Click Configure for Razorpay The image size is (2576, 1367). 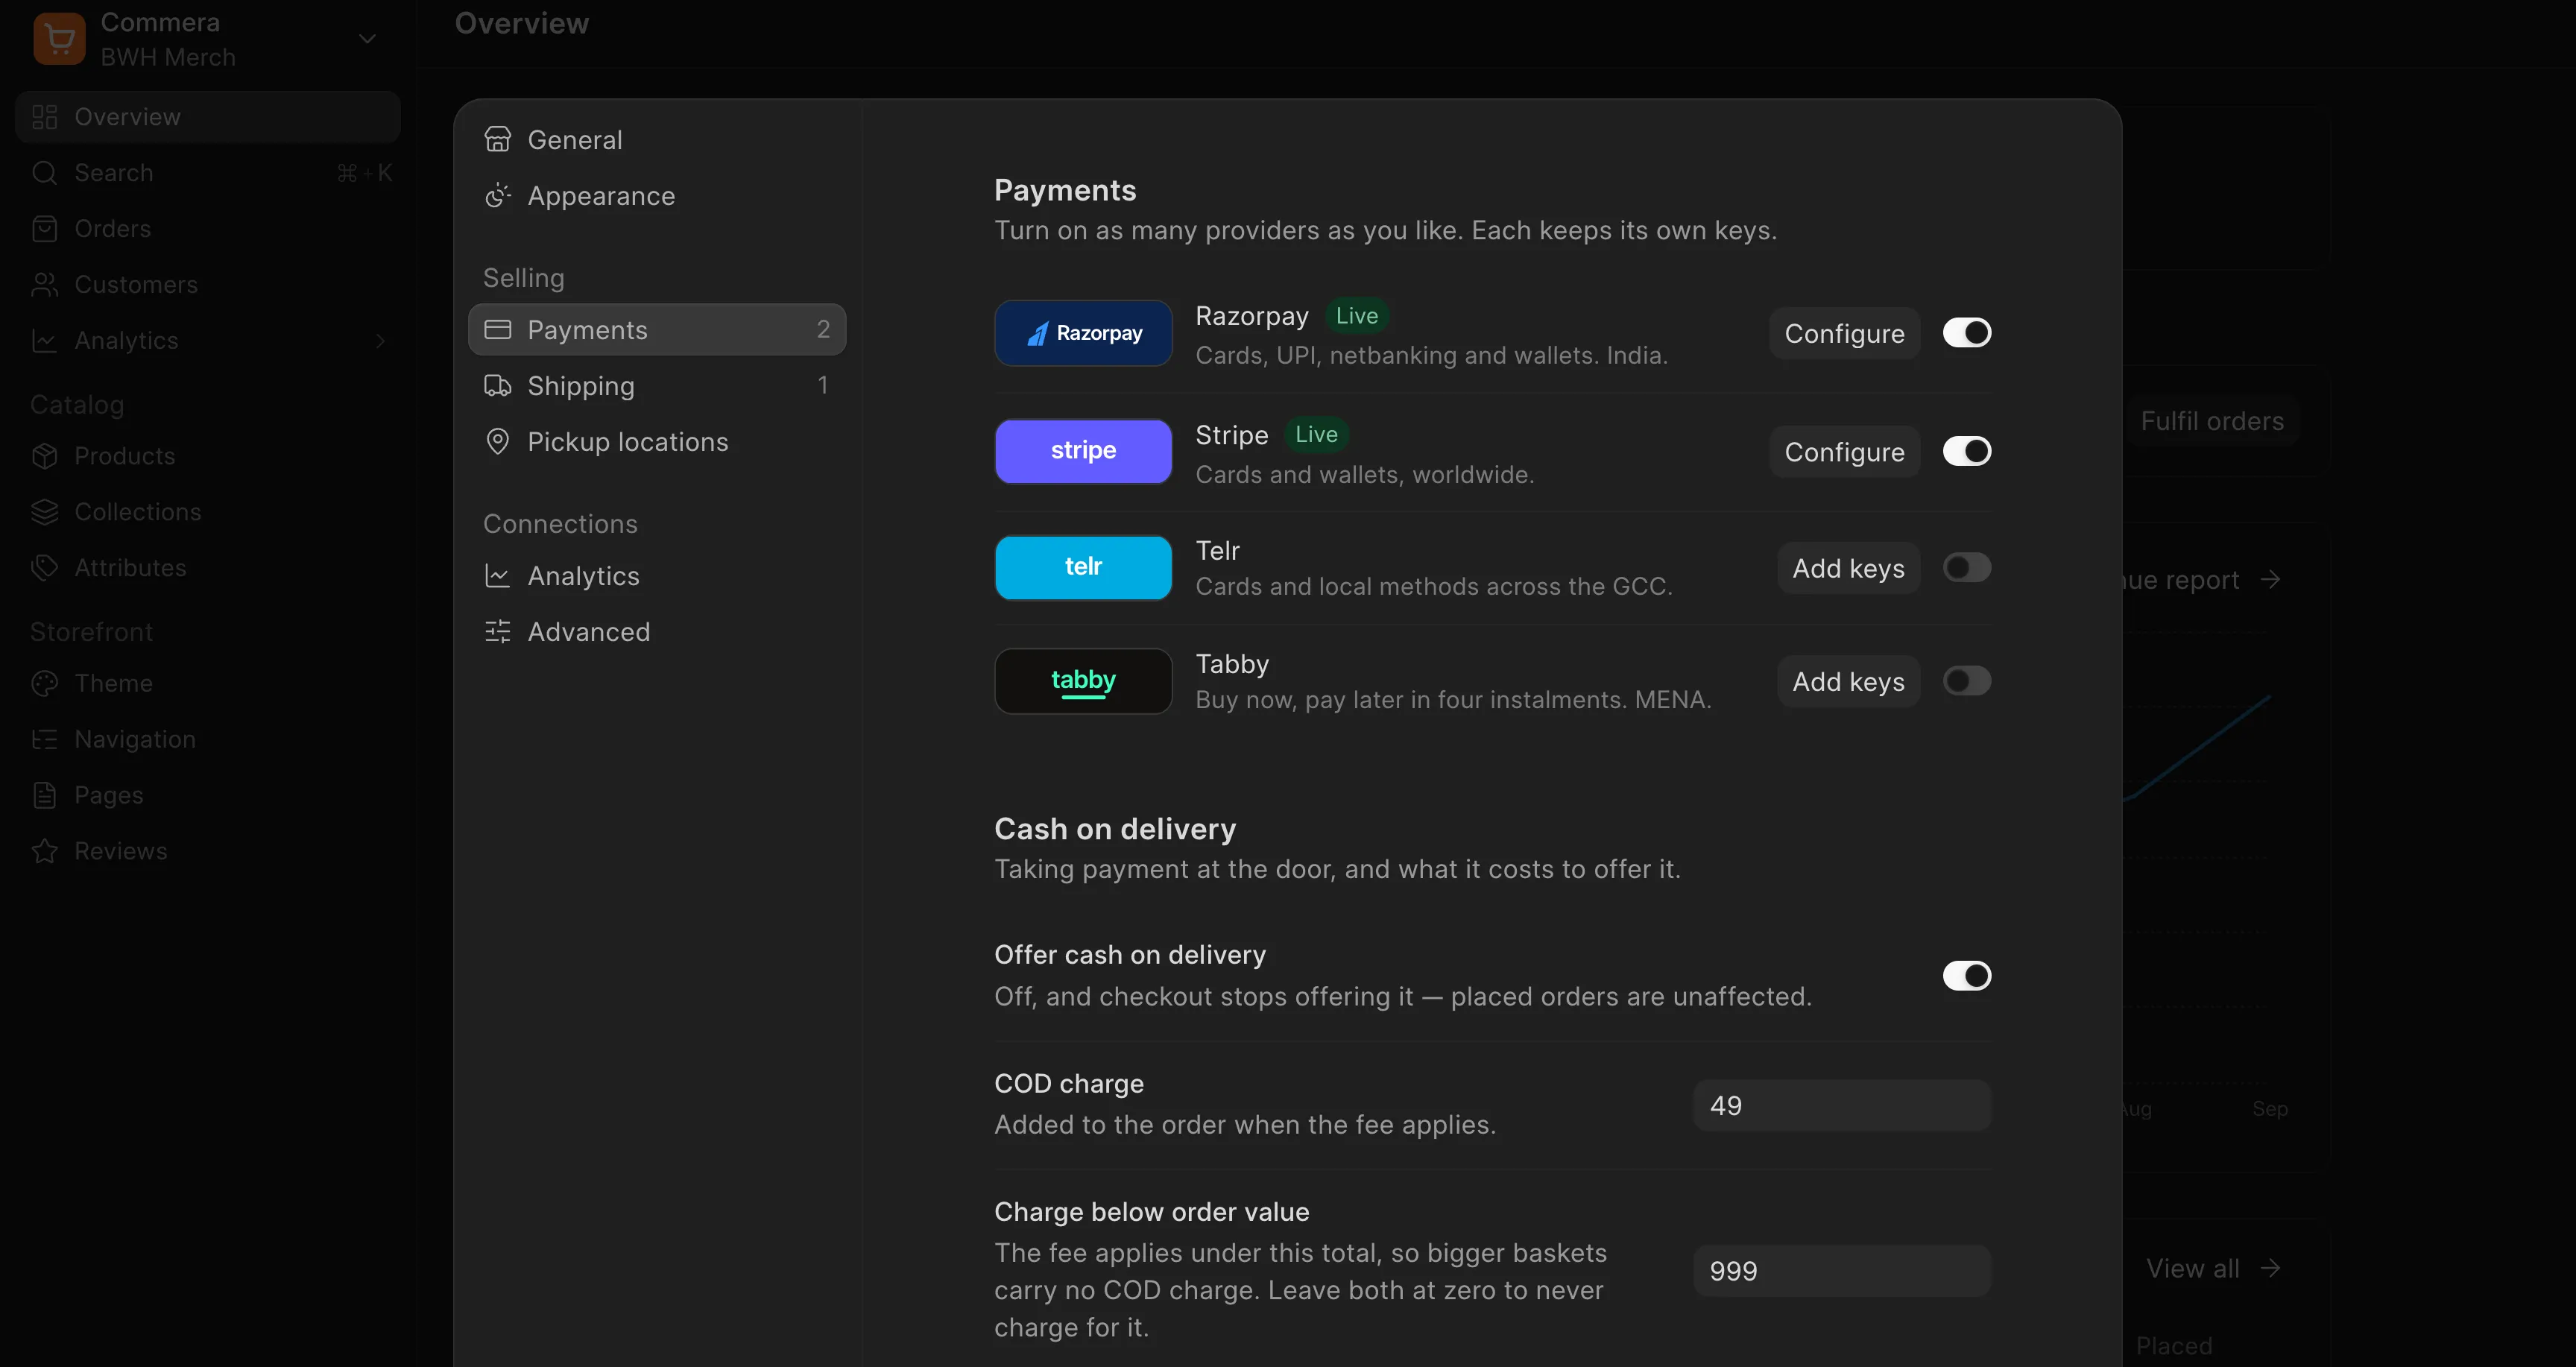[x=1844, y=333]
